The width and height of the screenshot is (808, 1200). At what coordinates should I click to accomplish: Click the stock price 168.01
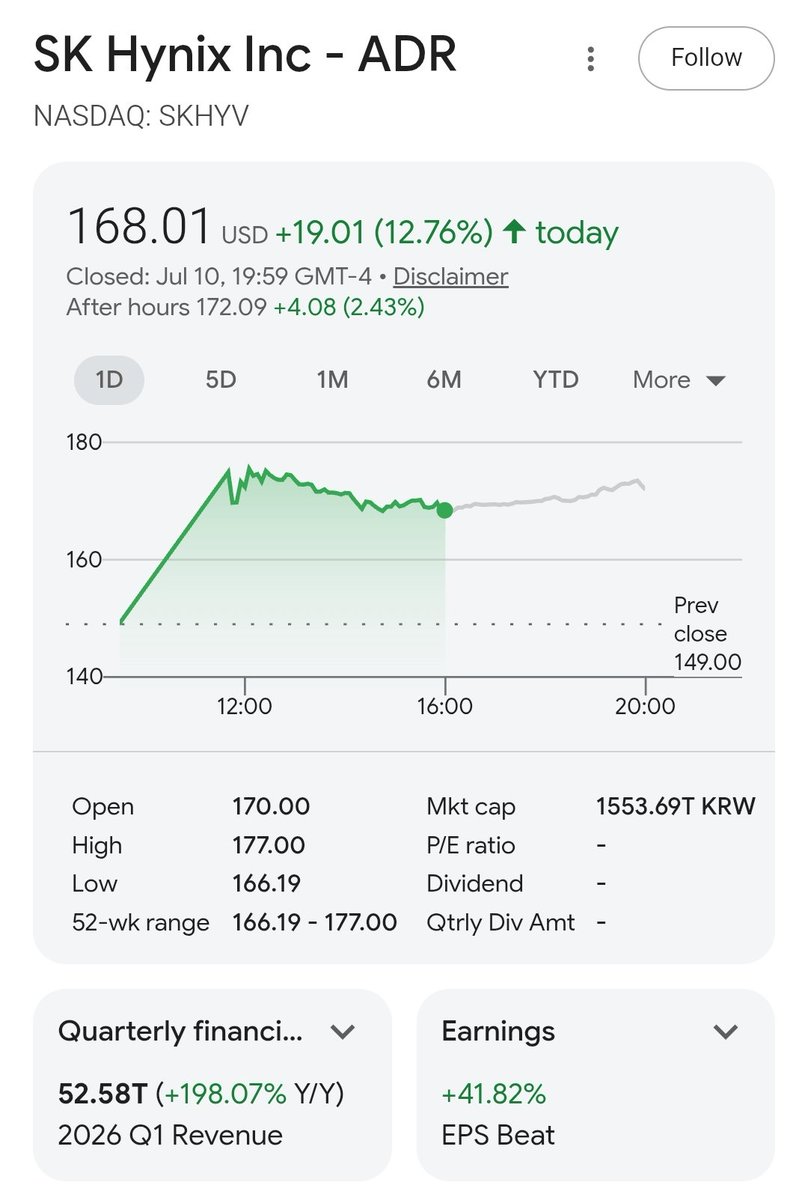[x=139, y=226]
